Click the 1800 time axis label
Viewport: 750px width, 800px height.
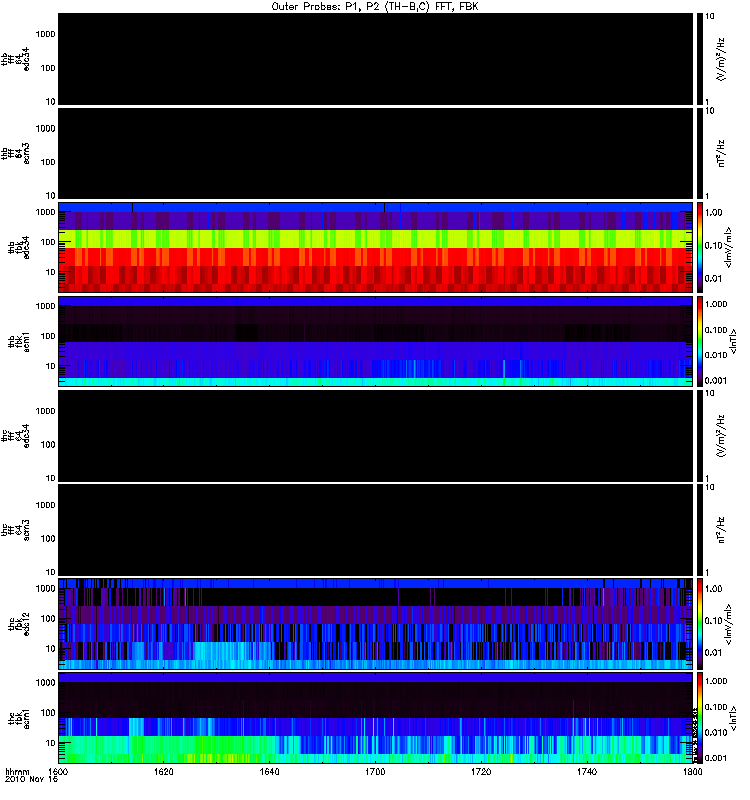pos(692,771)
